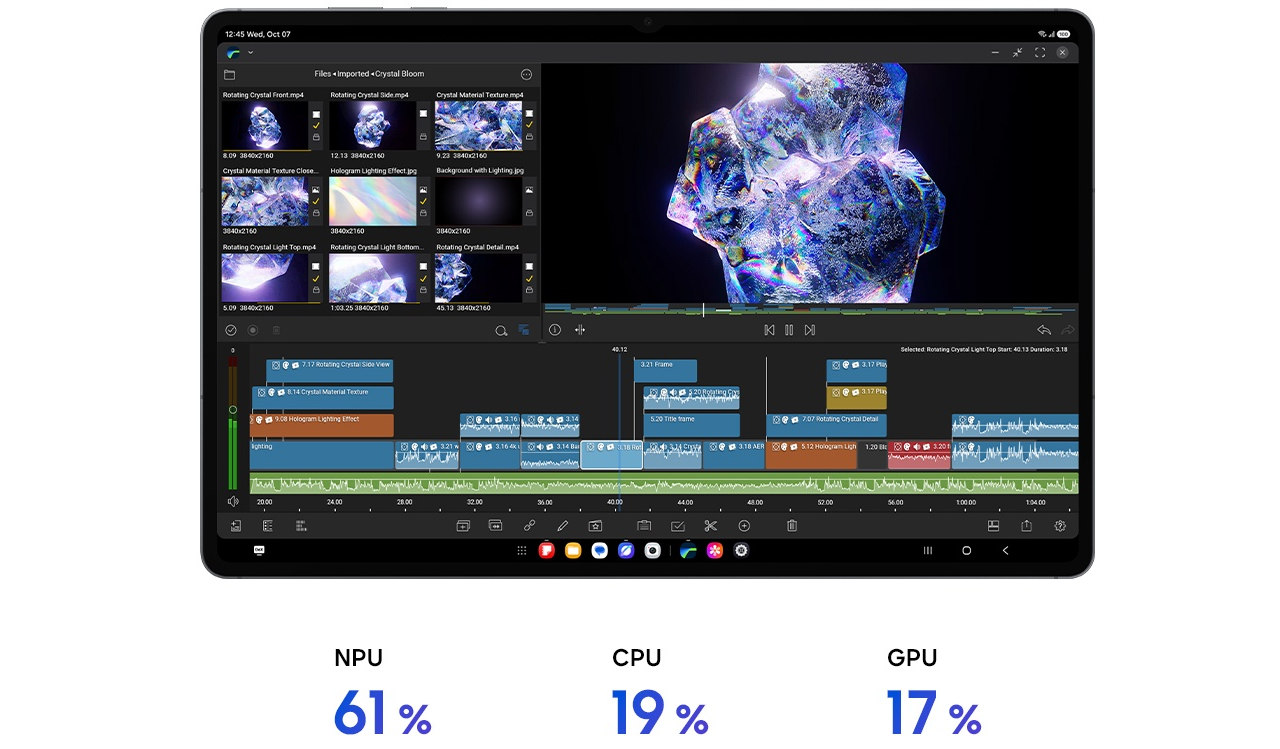Click the Crystal Bloom breadcrumb
Image resolution: width=1280 pixels, height=749 pixels.
(x=400, y=74)
